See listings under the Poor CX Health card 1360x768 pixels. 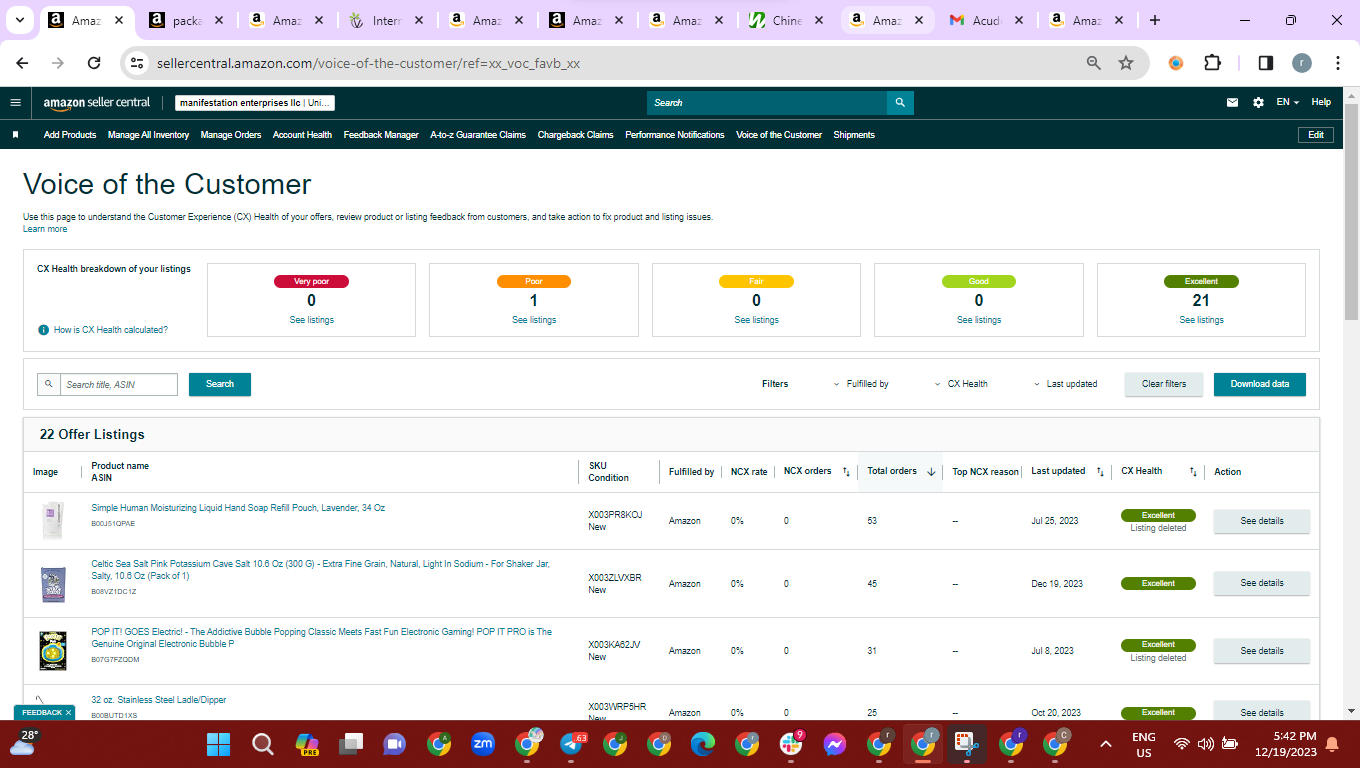(x=534, y=320)
